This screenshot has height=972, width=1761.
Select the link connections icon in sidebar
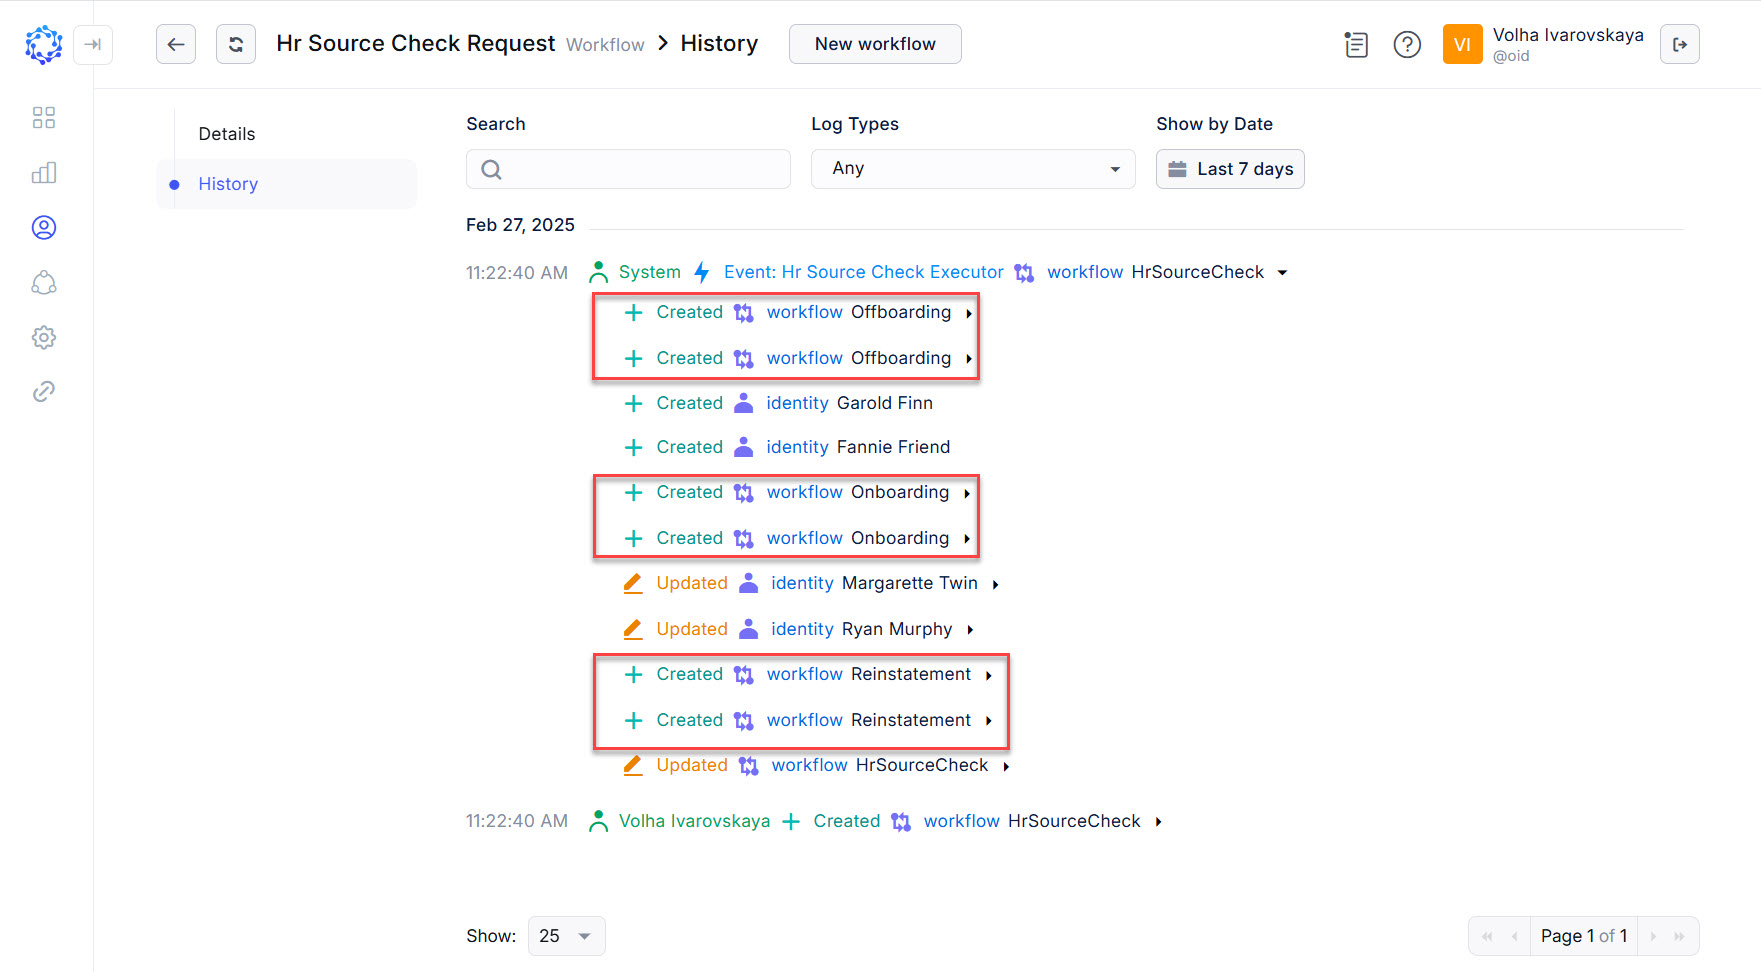[x=43, y=391]
